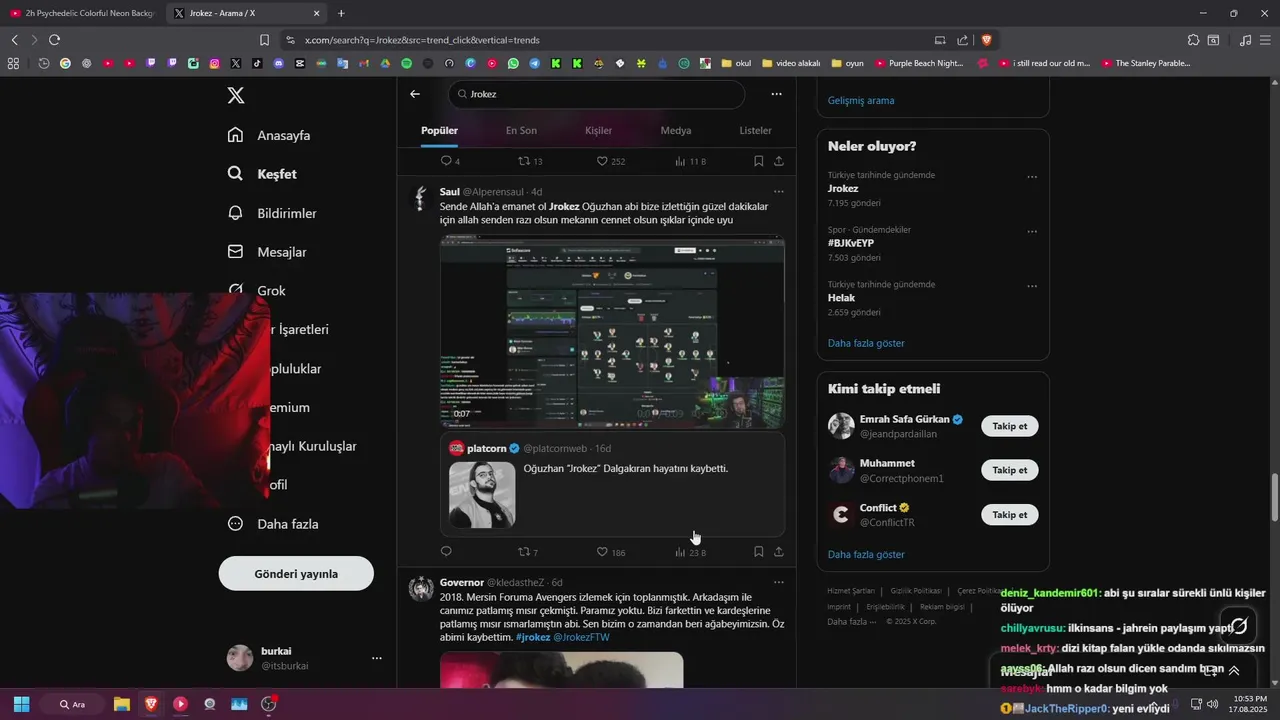Bookmark Saul's post
Screen dimensions: 1280x720
[x=759, y=552]
